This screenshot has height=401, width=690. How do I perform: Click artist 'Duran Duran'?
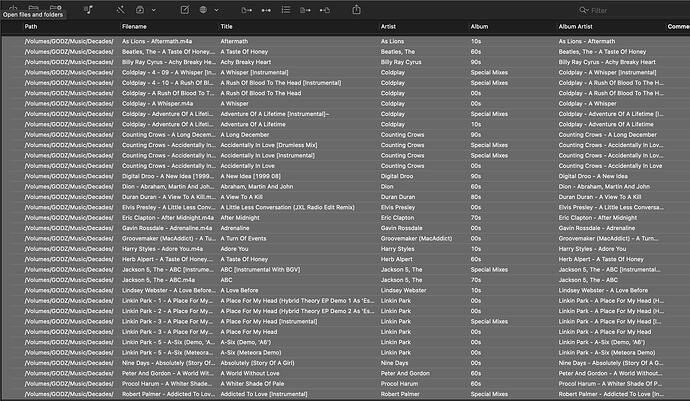tap(398, 197)
